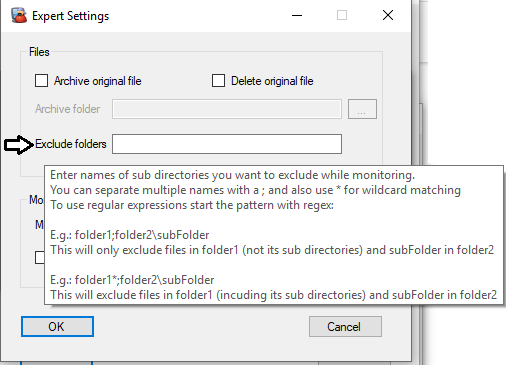Open the Archive folder browse button (...)
This screenshot has width=506, height=365.
(362, 109)
